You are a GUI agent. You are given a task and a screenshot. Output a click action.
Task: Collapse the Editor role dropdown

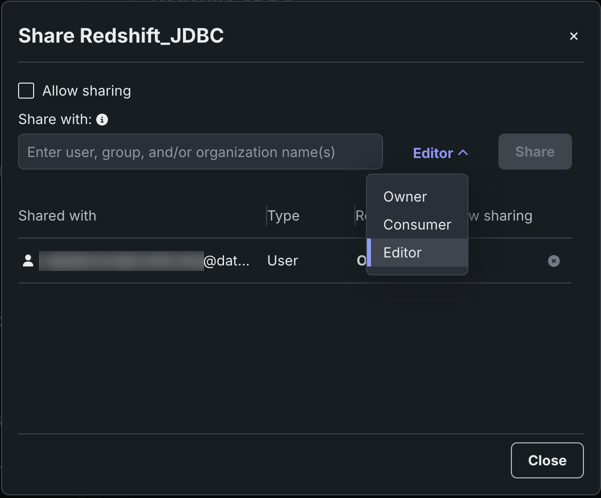coord(439,153)
